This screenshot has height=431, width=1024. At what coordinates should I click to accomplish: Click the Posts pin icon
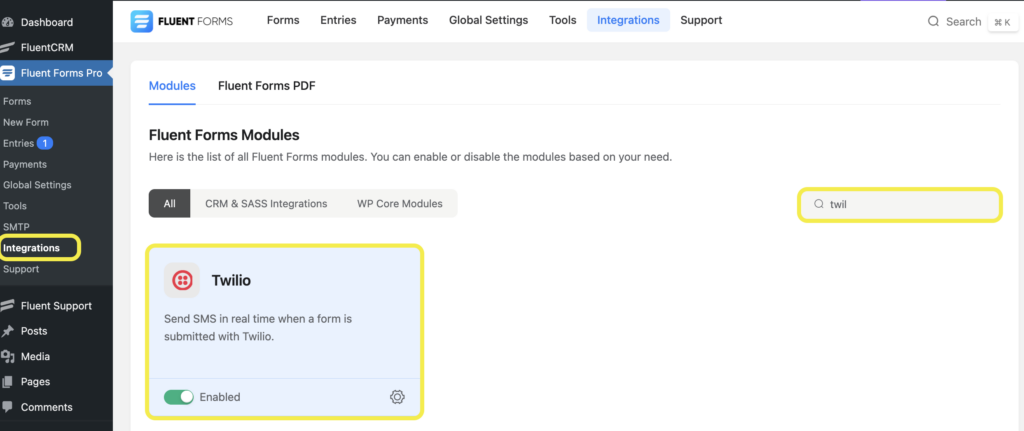(8, 331)
